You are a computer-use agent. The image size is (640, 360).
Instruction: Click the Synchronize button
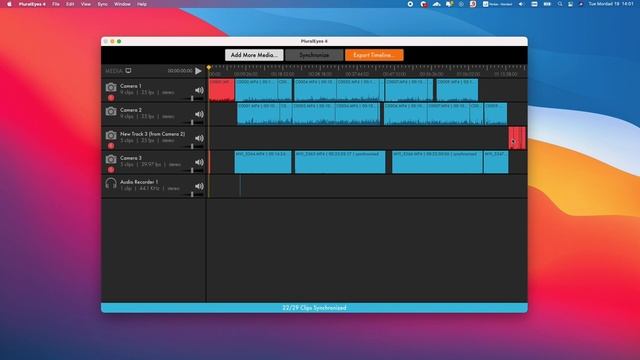(314, 55)
